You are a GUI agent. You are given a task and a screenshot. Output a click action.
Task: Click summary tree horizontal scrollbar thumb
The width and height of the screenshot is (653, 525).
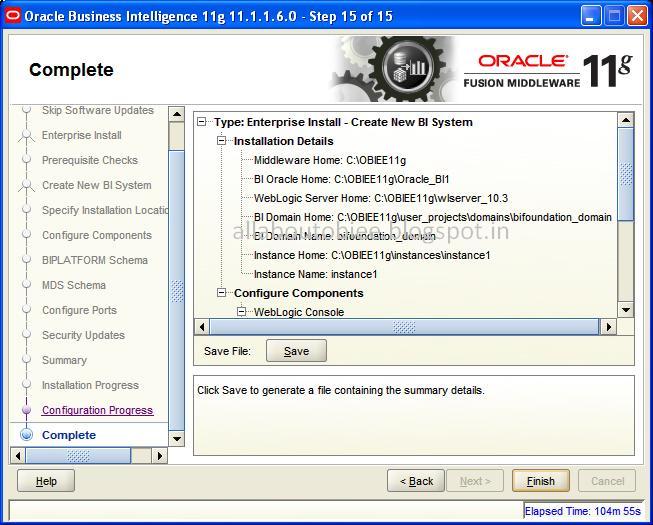404,327
